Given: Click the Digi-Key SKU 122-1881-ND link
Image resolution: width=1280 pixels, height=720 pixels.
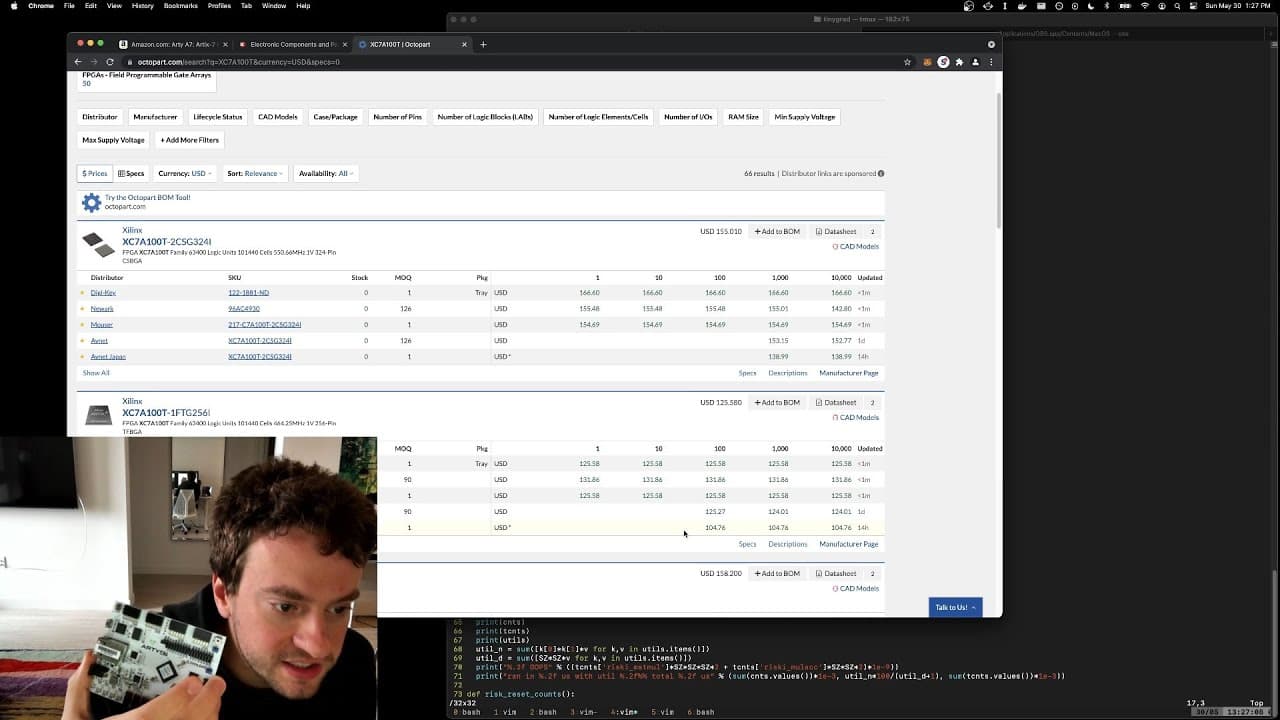Looking at the screenshot, I should click(248, 293).
